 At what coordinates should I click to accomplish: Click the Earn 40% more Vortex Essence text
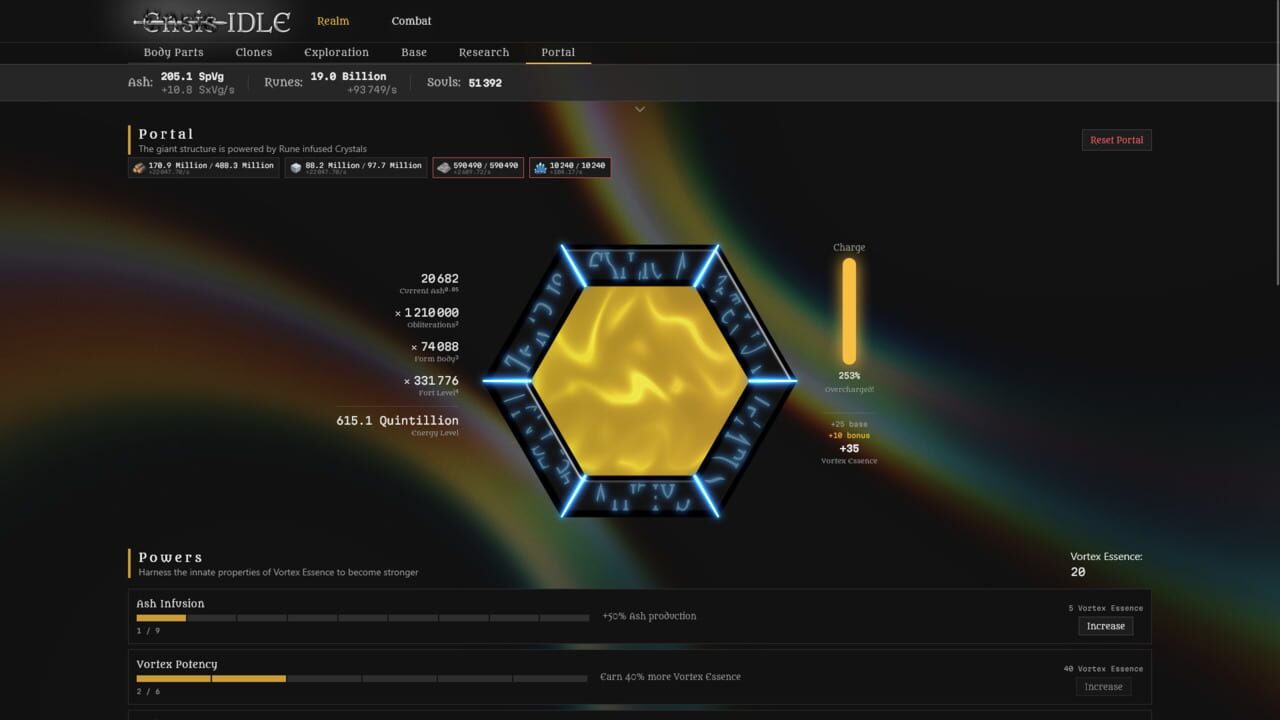(670, 677)
